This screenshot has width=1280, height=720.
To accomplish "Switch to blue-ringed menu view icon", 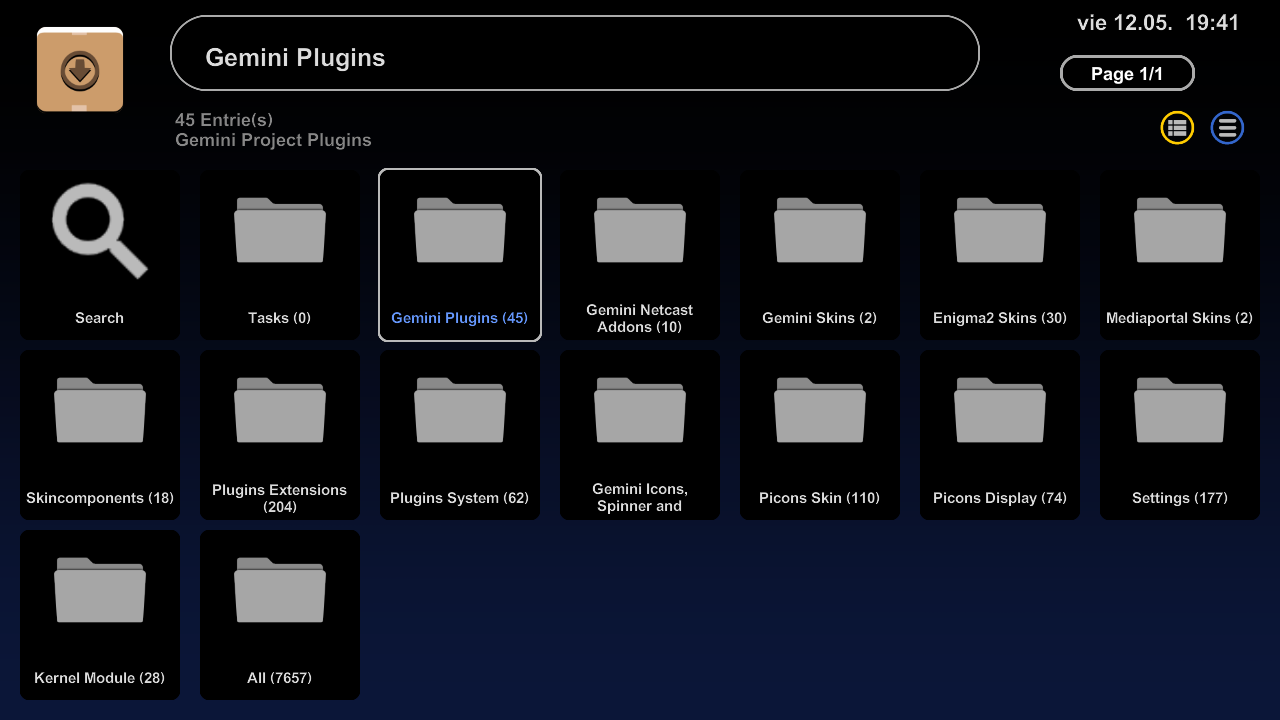I will click(x=1227, y=128).
